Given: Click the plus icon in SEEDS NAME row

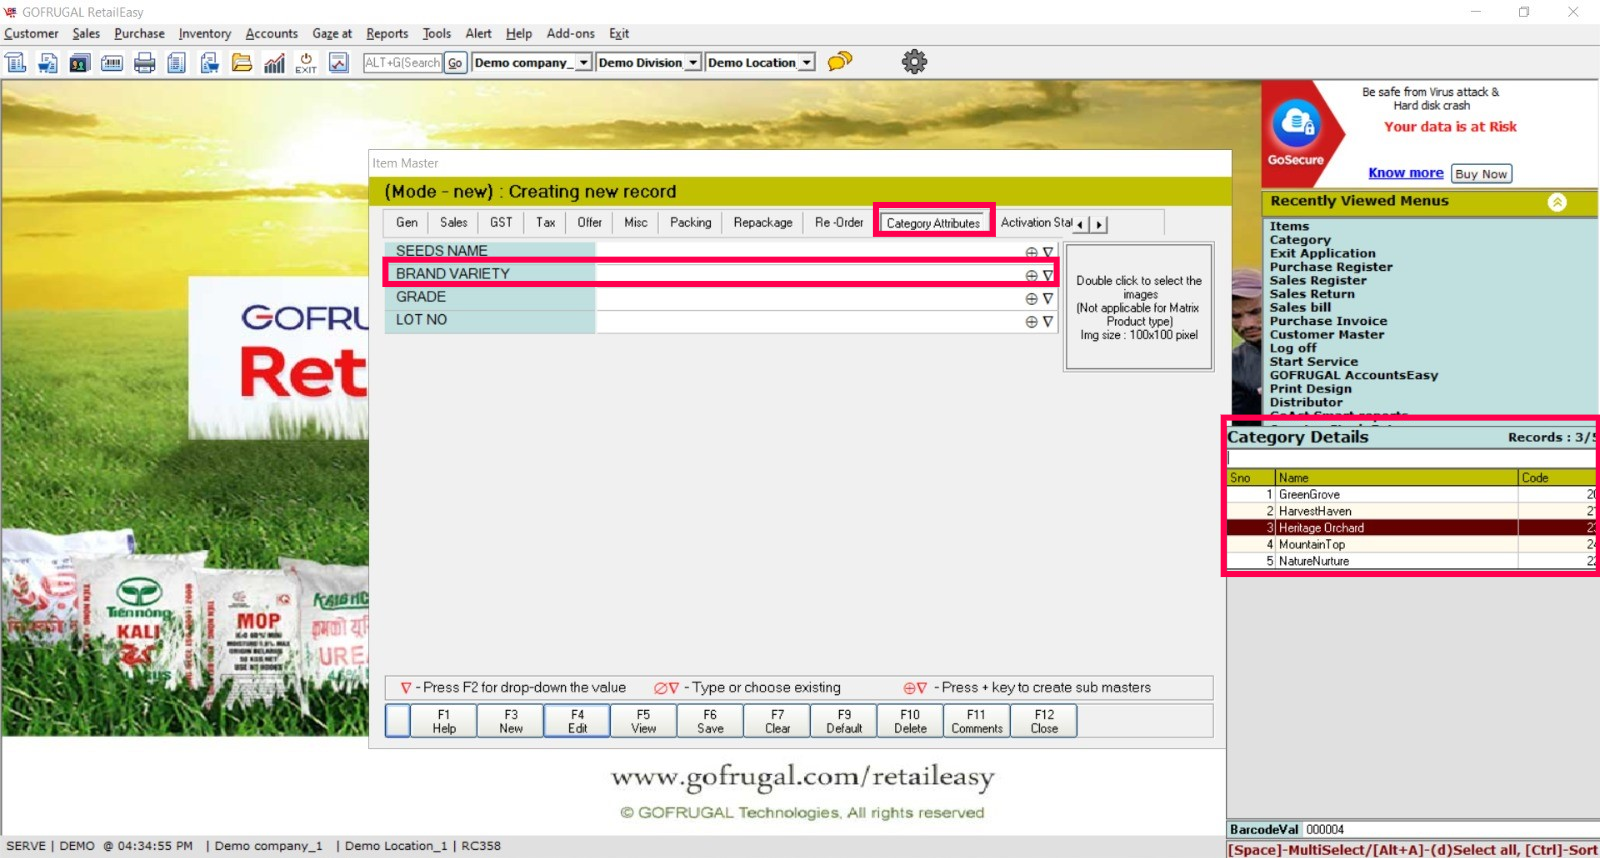Looking at the screenshot, I should pyautogui.click(x=1031, y=252).
